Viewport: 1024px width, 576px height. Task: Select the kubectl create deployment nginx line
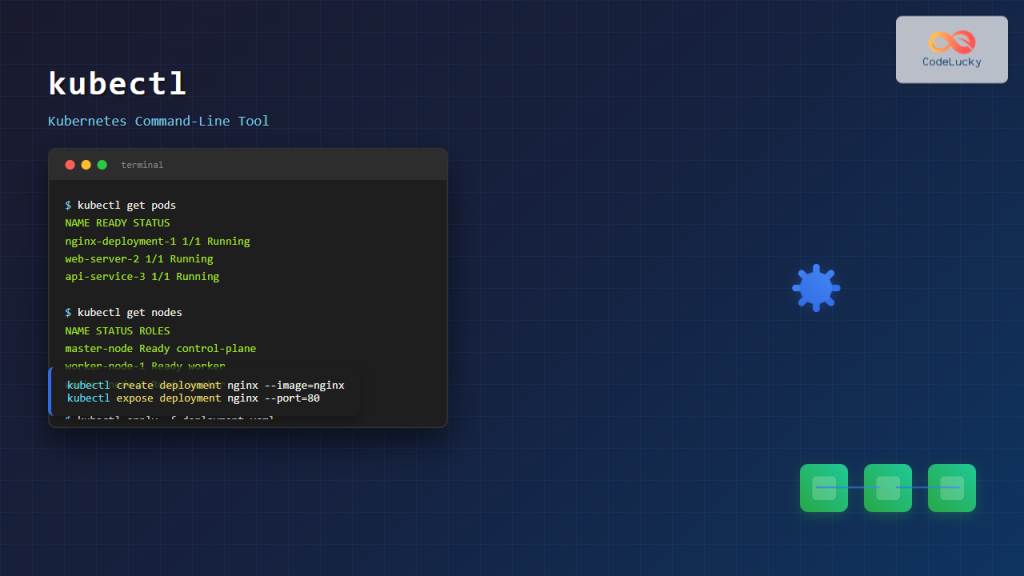(x=204, y=384)
